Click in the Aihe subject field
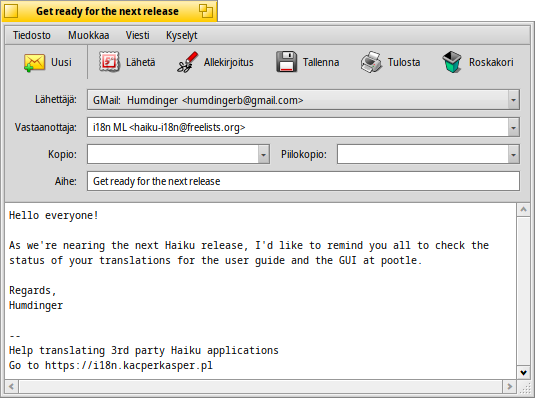The width and height of the screenshot is (535, 398). click(x=303, y=181)
